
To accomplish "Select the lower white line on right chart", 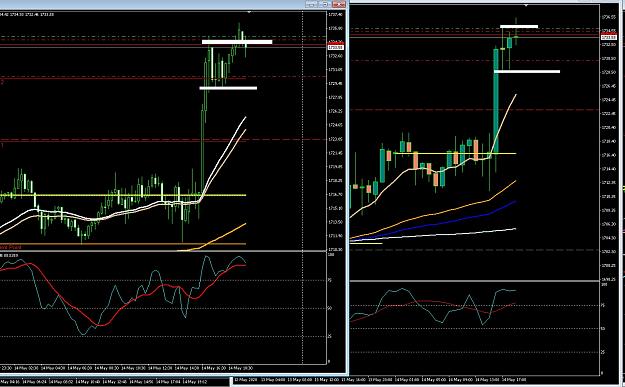I will [x=527, y=72].
